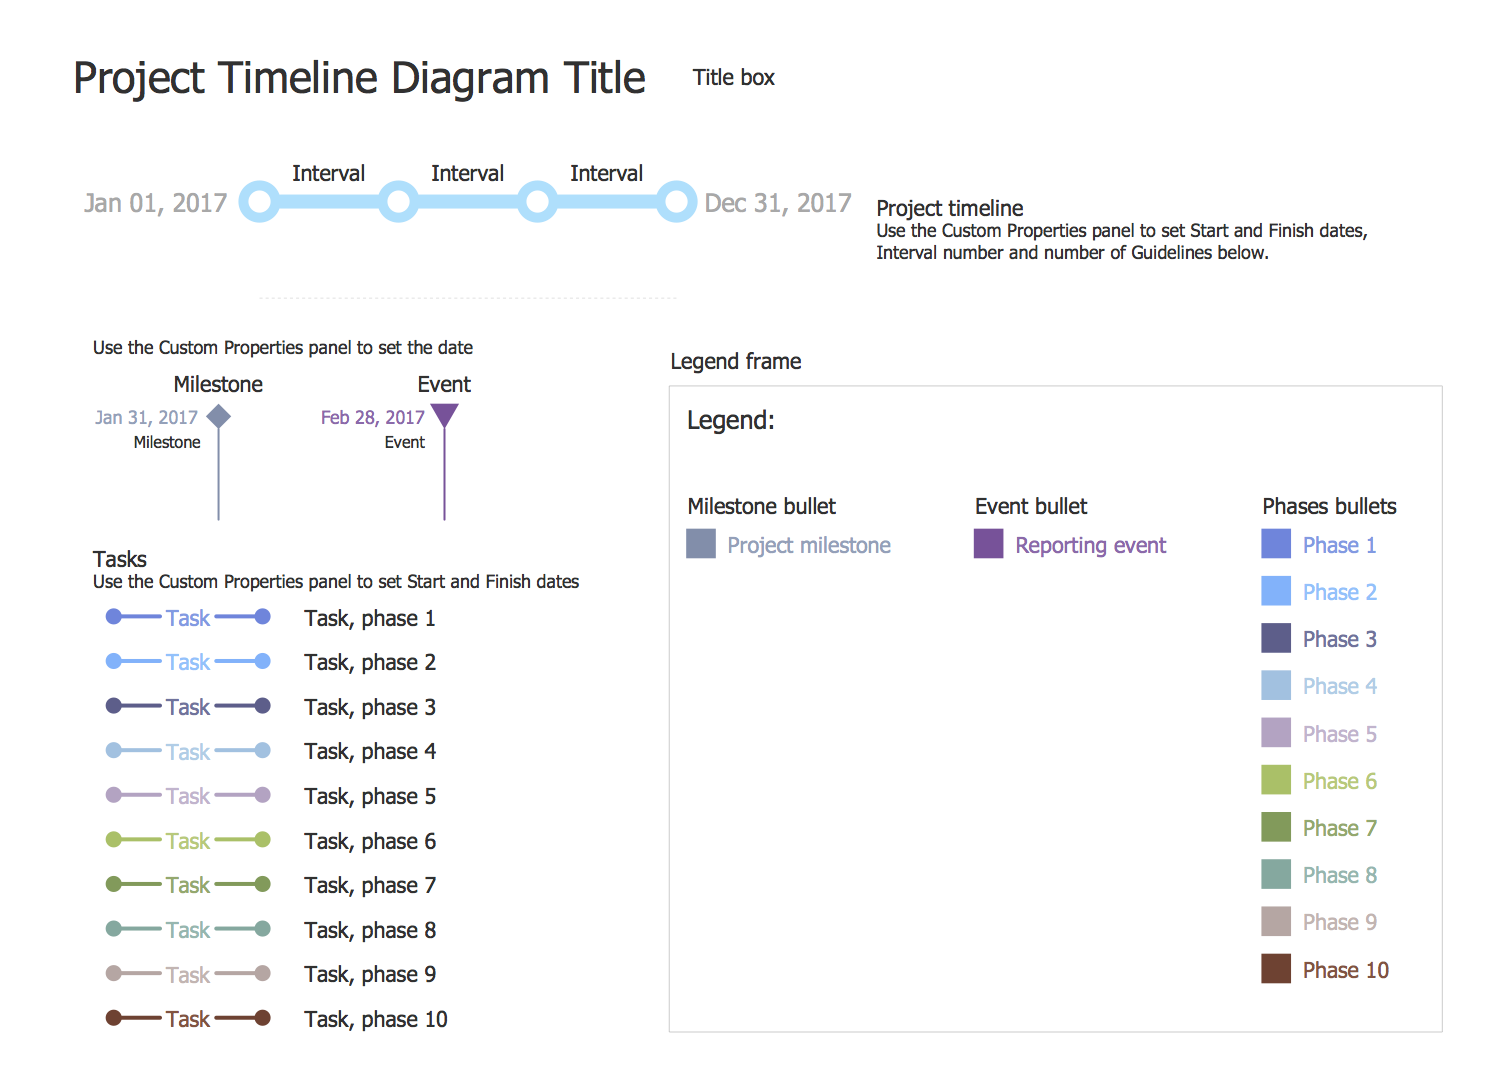Select the last timeline circle before Dec 31, 2017
The image size is (1500, 1065).
[677, 202]
